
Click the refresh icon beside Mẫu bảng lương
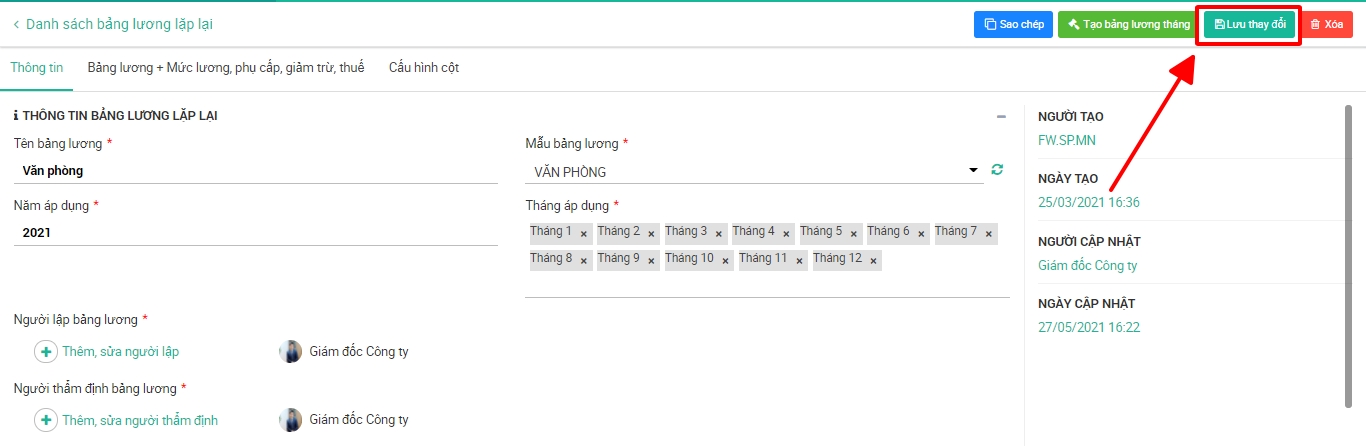997,170
